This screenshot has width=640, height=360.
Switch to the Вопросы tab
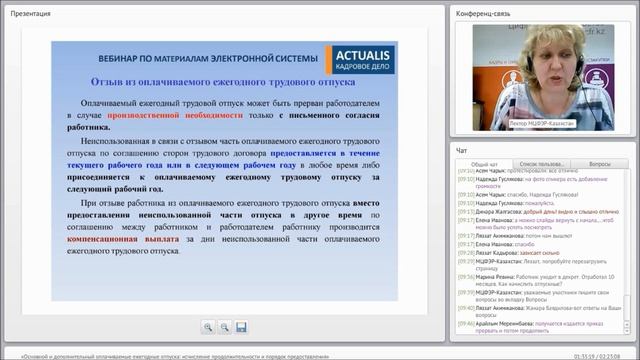click(x=600, y=164)
